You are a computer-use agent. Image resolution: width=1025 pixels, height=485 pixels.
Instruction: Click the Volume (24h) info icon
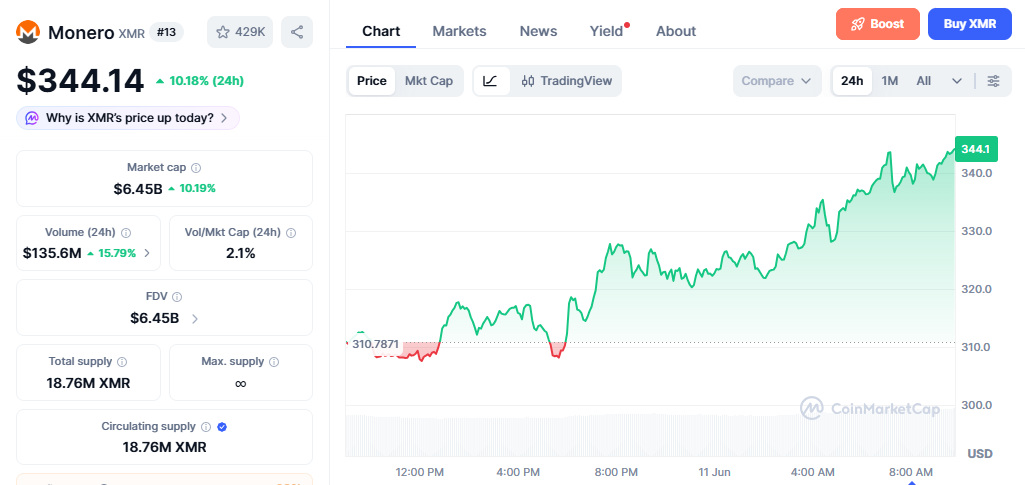pos(126,233)
